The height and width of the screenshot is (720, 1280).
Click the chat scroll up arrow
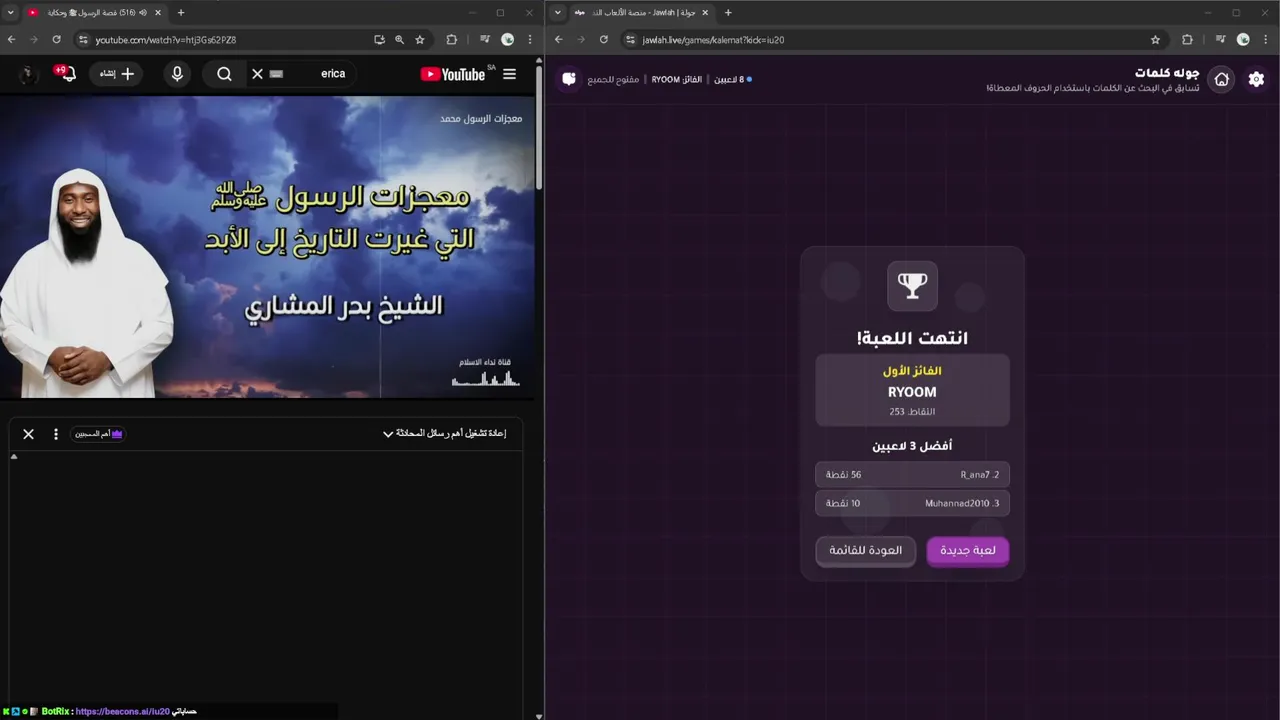click(x=14, y=456)
